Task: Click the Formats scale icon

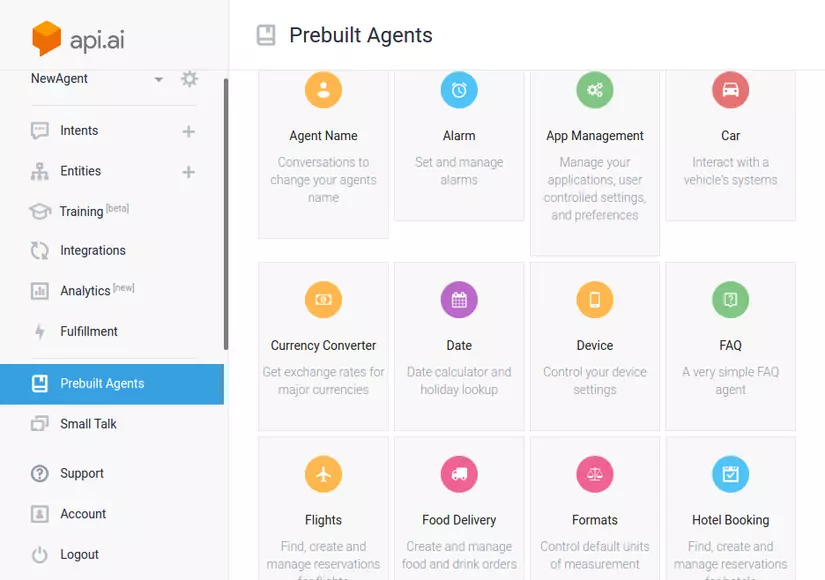Action: pos(595,474)
